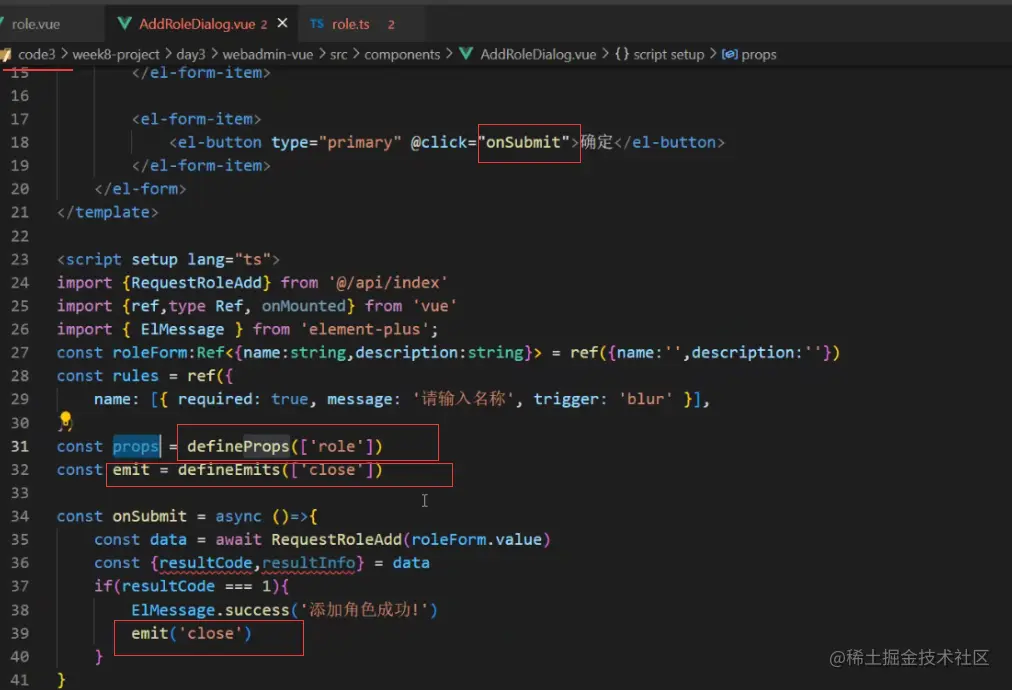The height and width of the screenshot is (690, 1012).
Task: Click line number 31 in gutter
Action: pyautogui.click(x=19, y=446)
